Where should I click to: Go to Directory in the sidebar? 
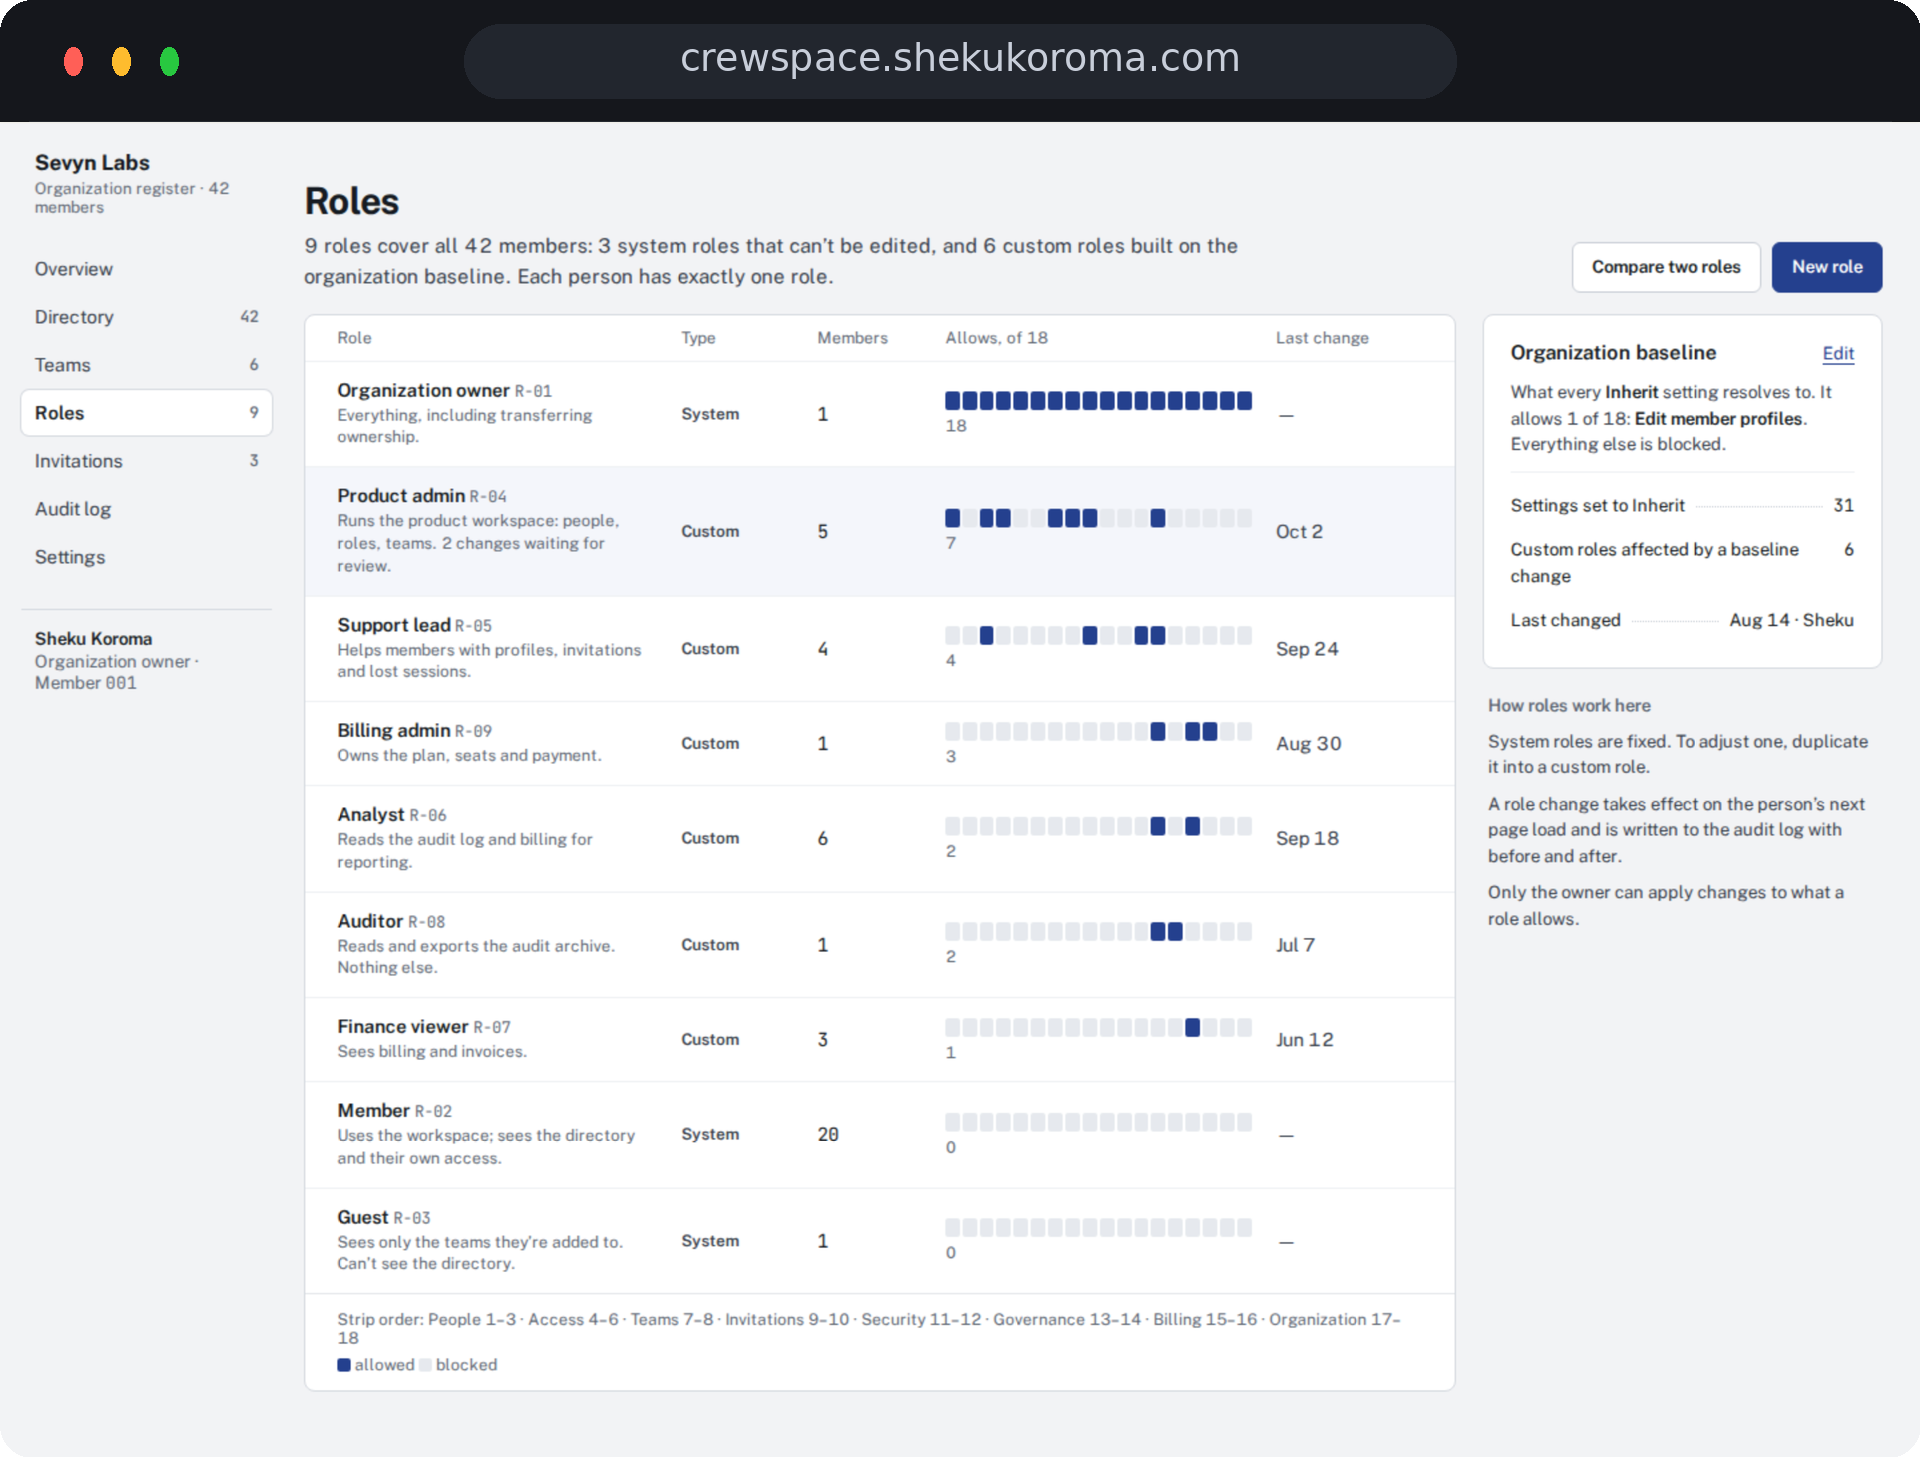coord(146,317)
